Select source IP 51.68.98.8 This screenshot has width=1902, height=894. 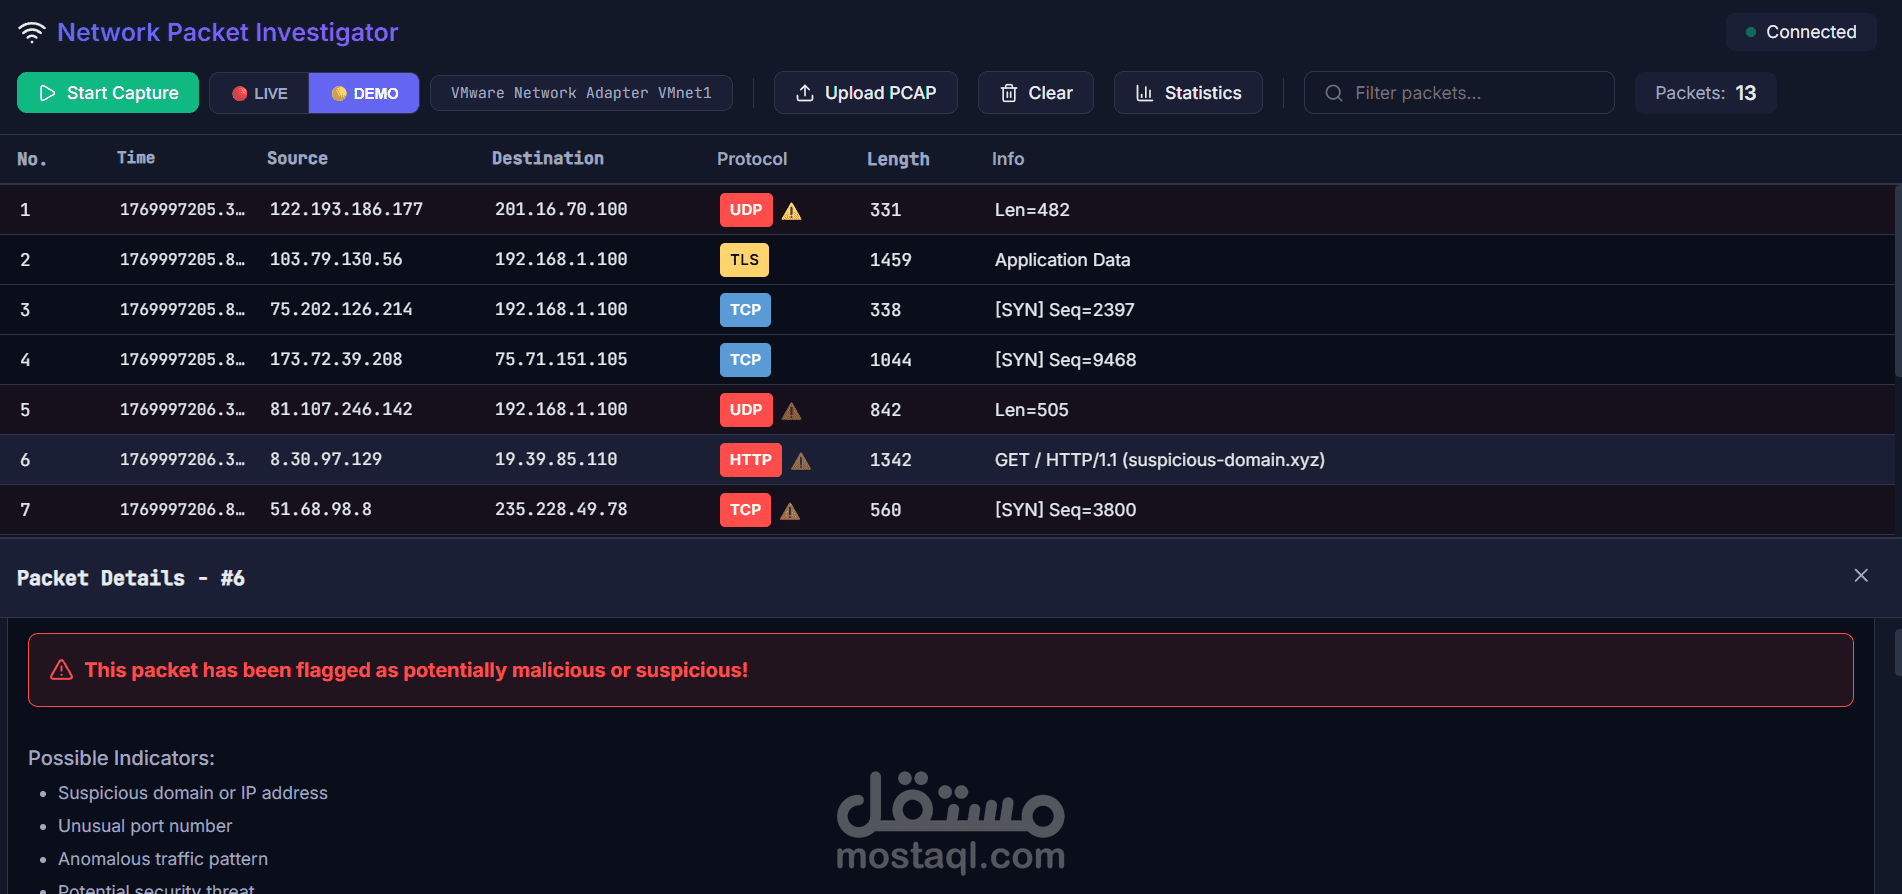tap(321, 510)
